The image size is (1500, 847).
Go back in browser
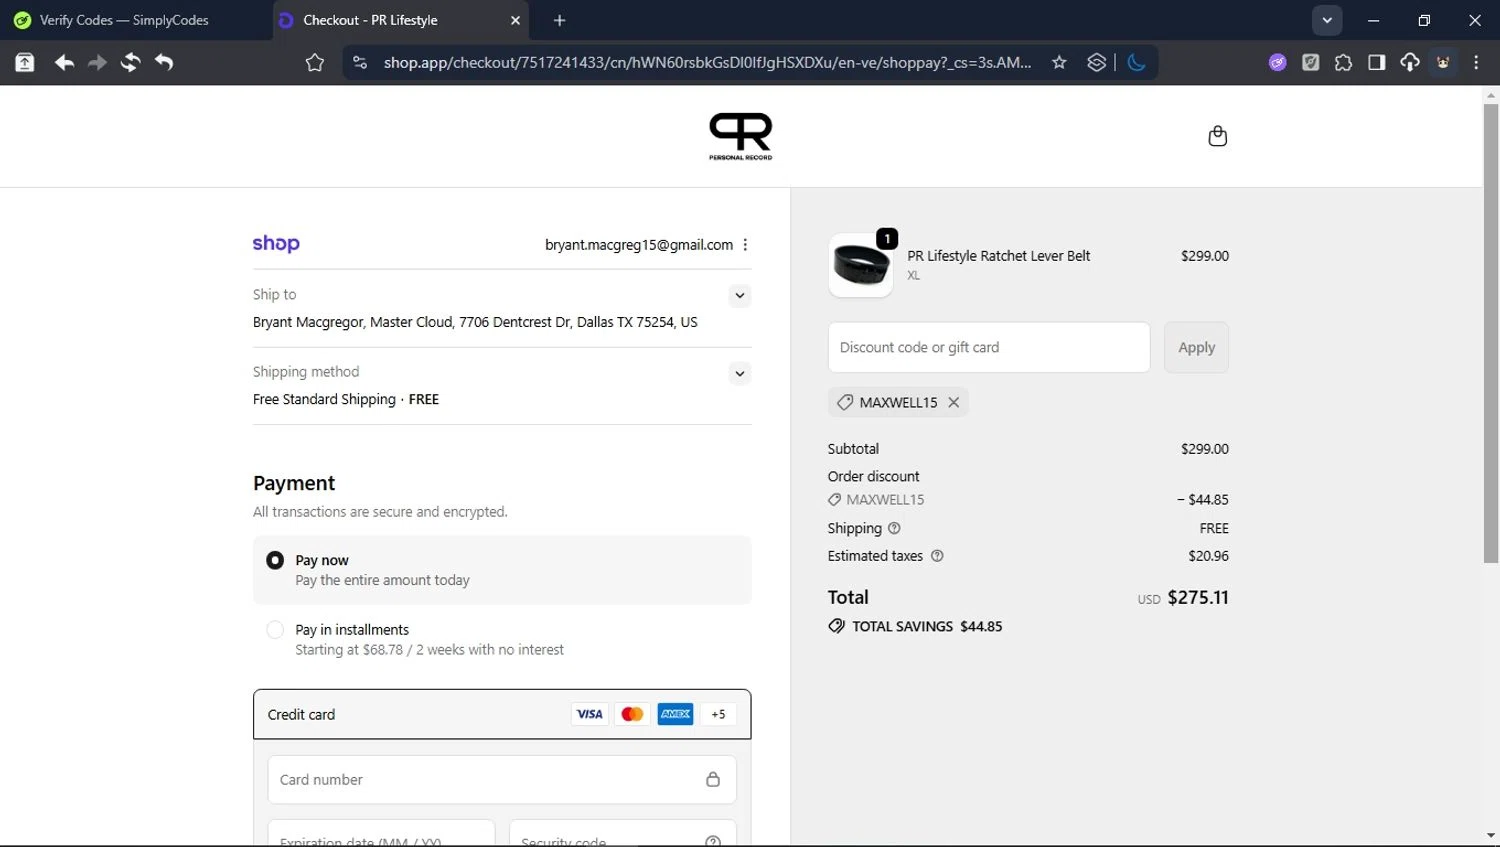pyautogui.click(x=64, y=62)
